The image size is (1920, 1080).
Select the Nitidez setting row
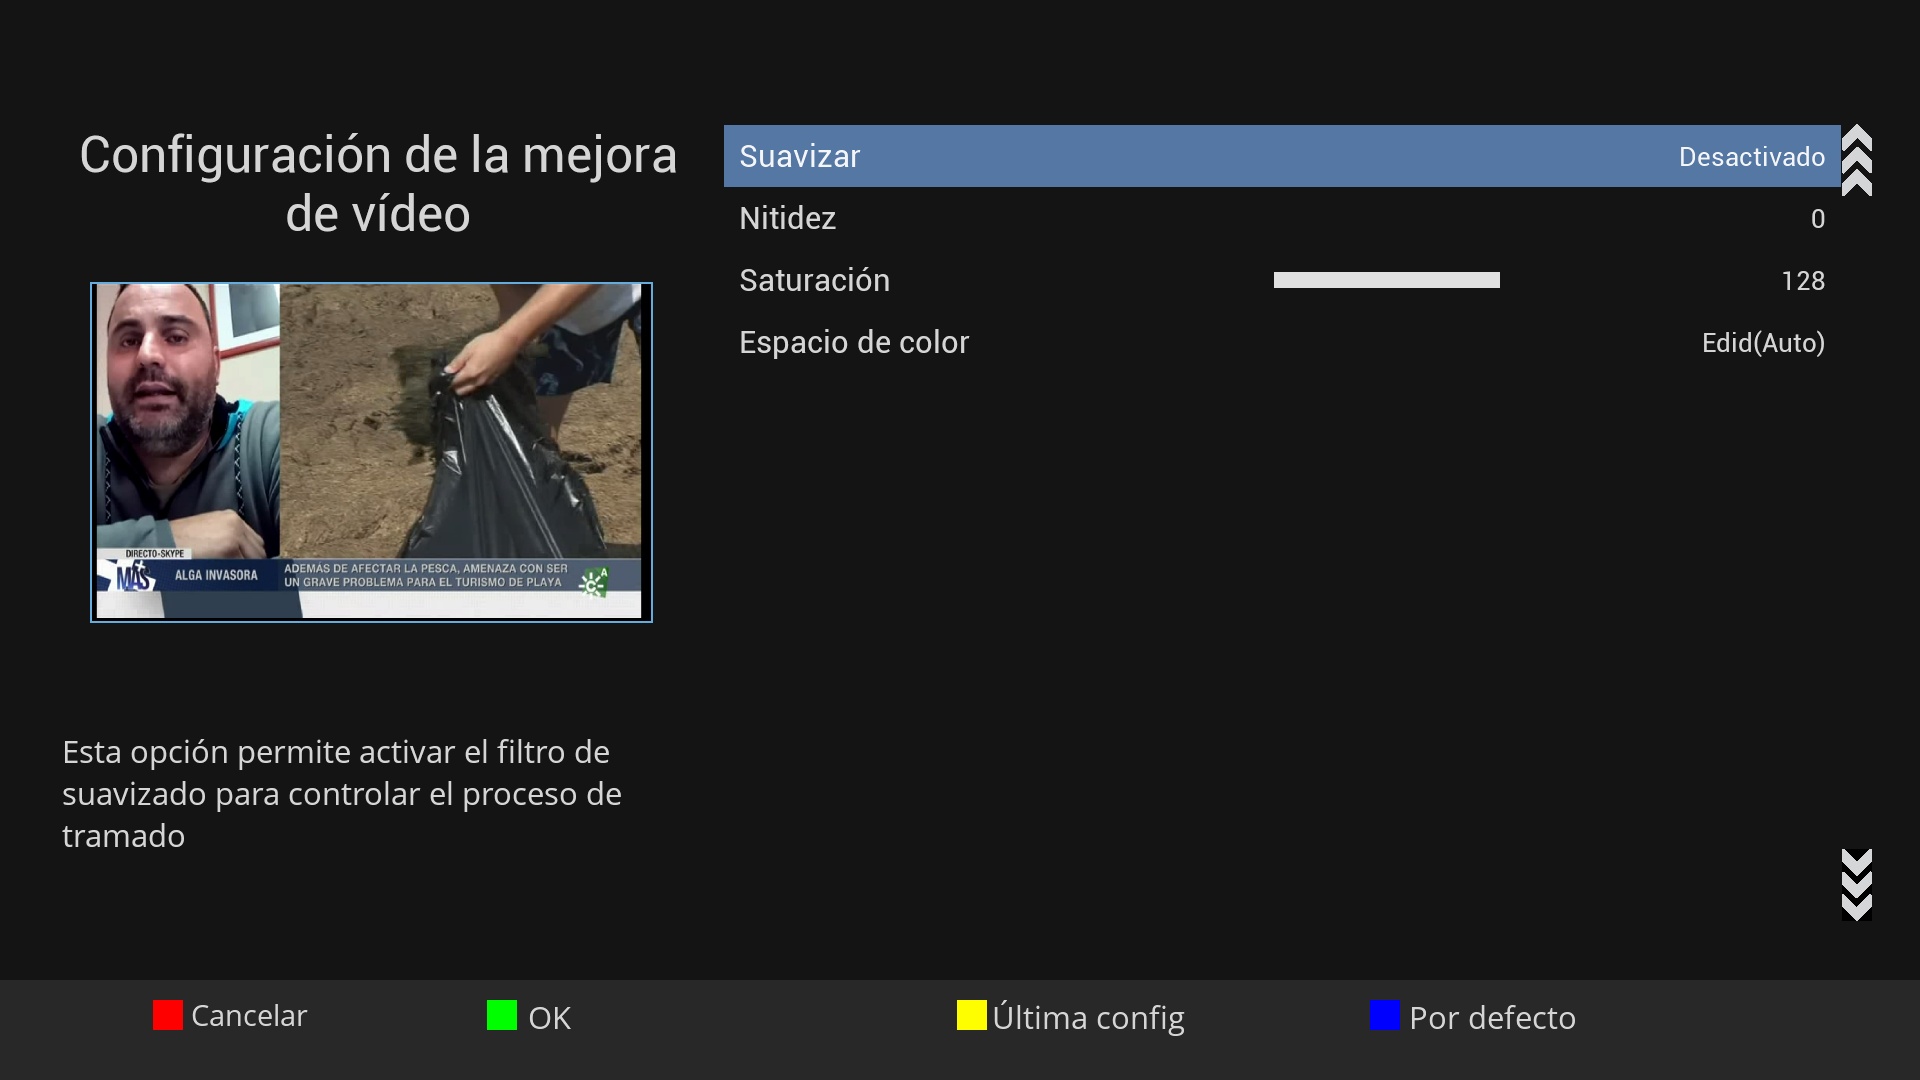pyautogui.click(x=787, y=218)
